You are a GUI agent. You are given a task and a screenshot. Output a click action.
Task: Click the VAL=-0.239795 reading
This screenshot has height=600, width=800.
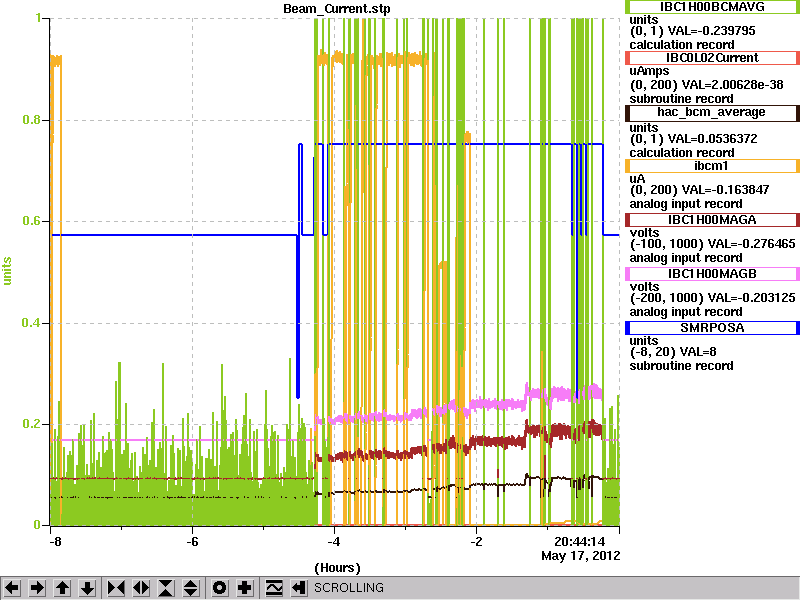[x=712, y=31]
